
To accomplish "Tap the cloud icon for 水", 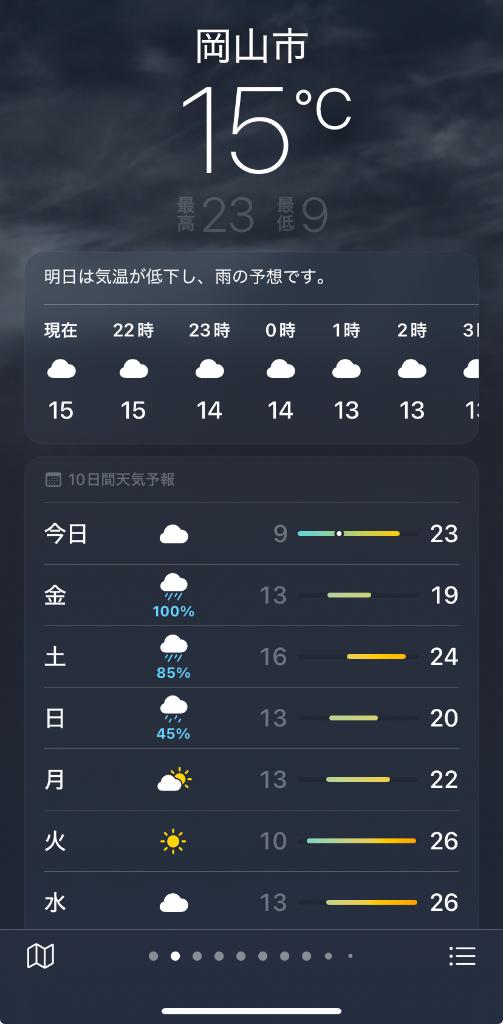I will 174,903.
